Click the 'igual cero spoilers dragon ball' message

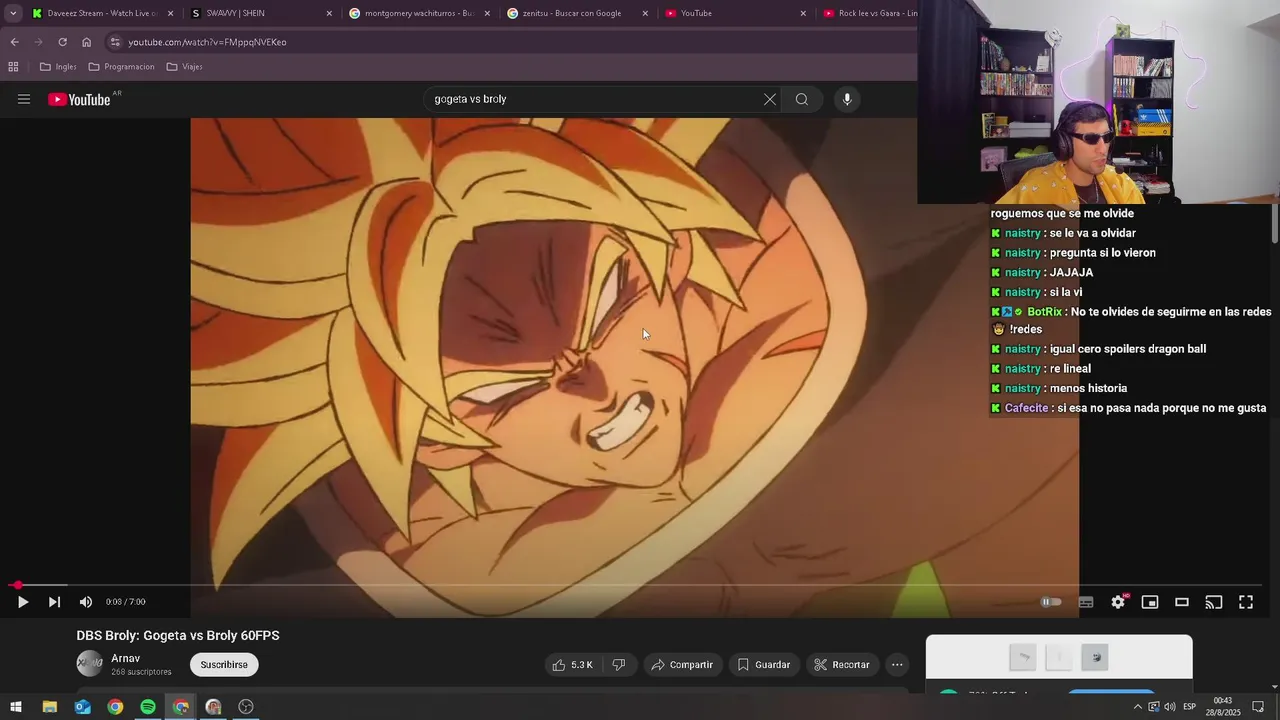[1128, 349]
